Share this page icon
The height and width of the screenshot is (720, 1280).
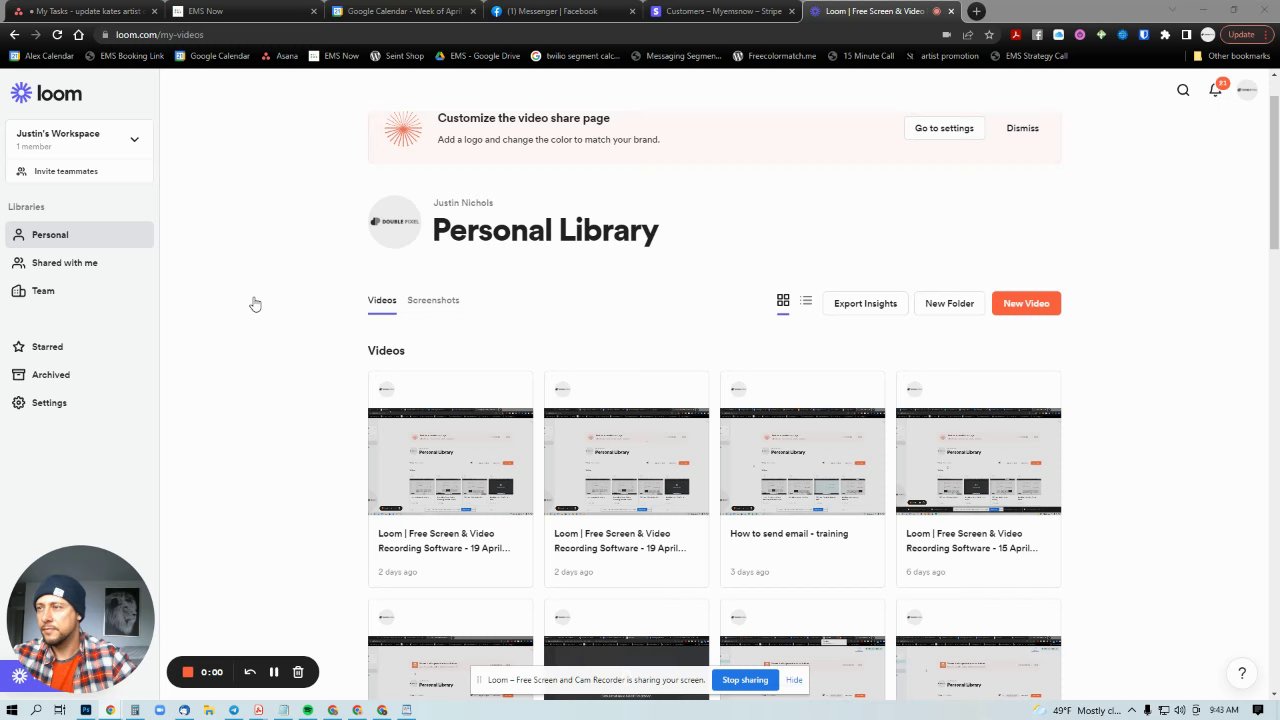point(968,34)
